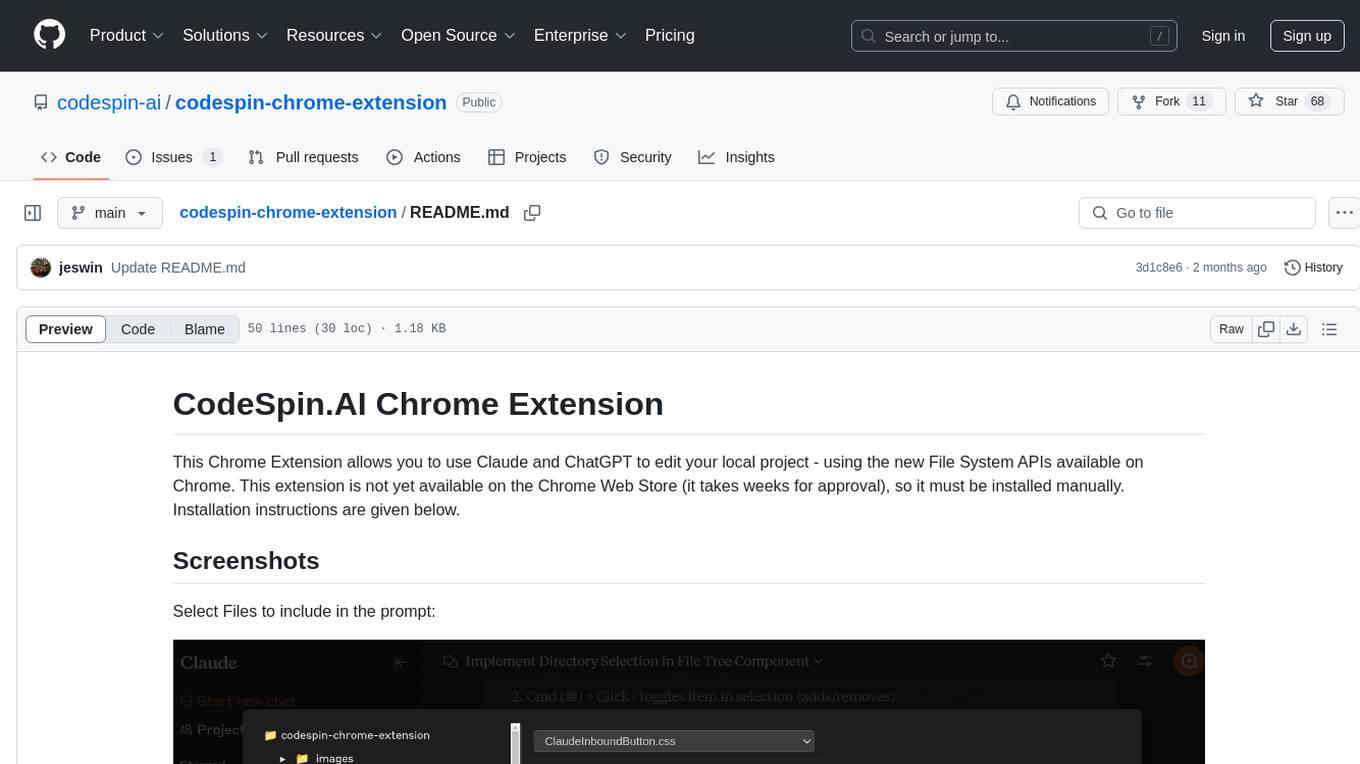Image resolution: width=1360 pixels, height=764 pixels.
Task: Click the Issues counter badge 1
Action: pos(212,157)
